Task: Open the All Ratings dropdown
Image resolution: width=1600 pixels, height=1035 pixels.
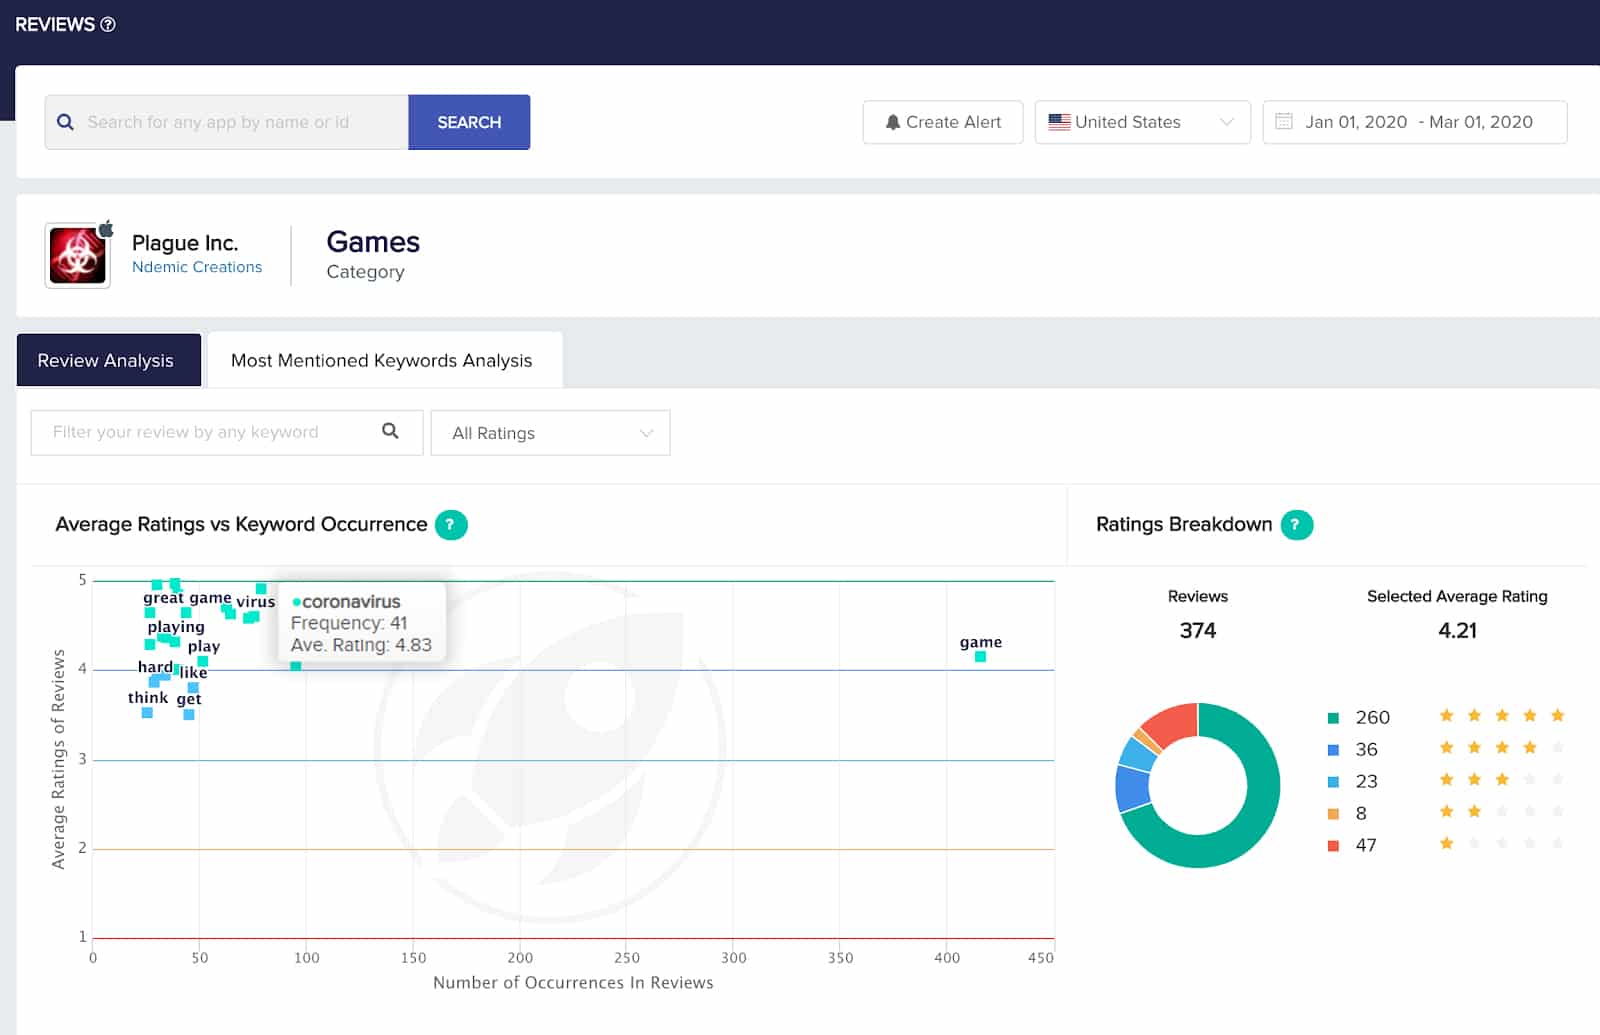Action: click(550, 433)
